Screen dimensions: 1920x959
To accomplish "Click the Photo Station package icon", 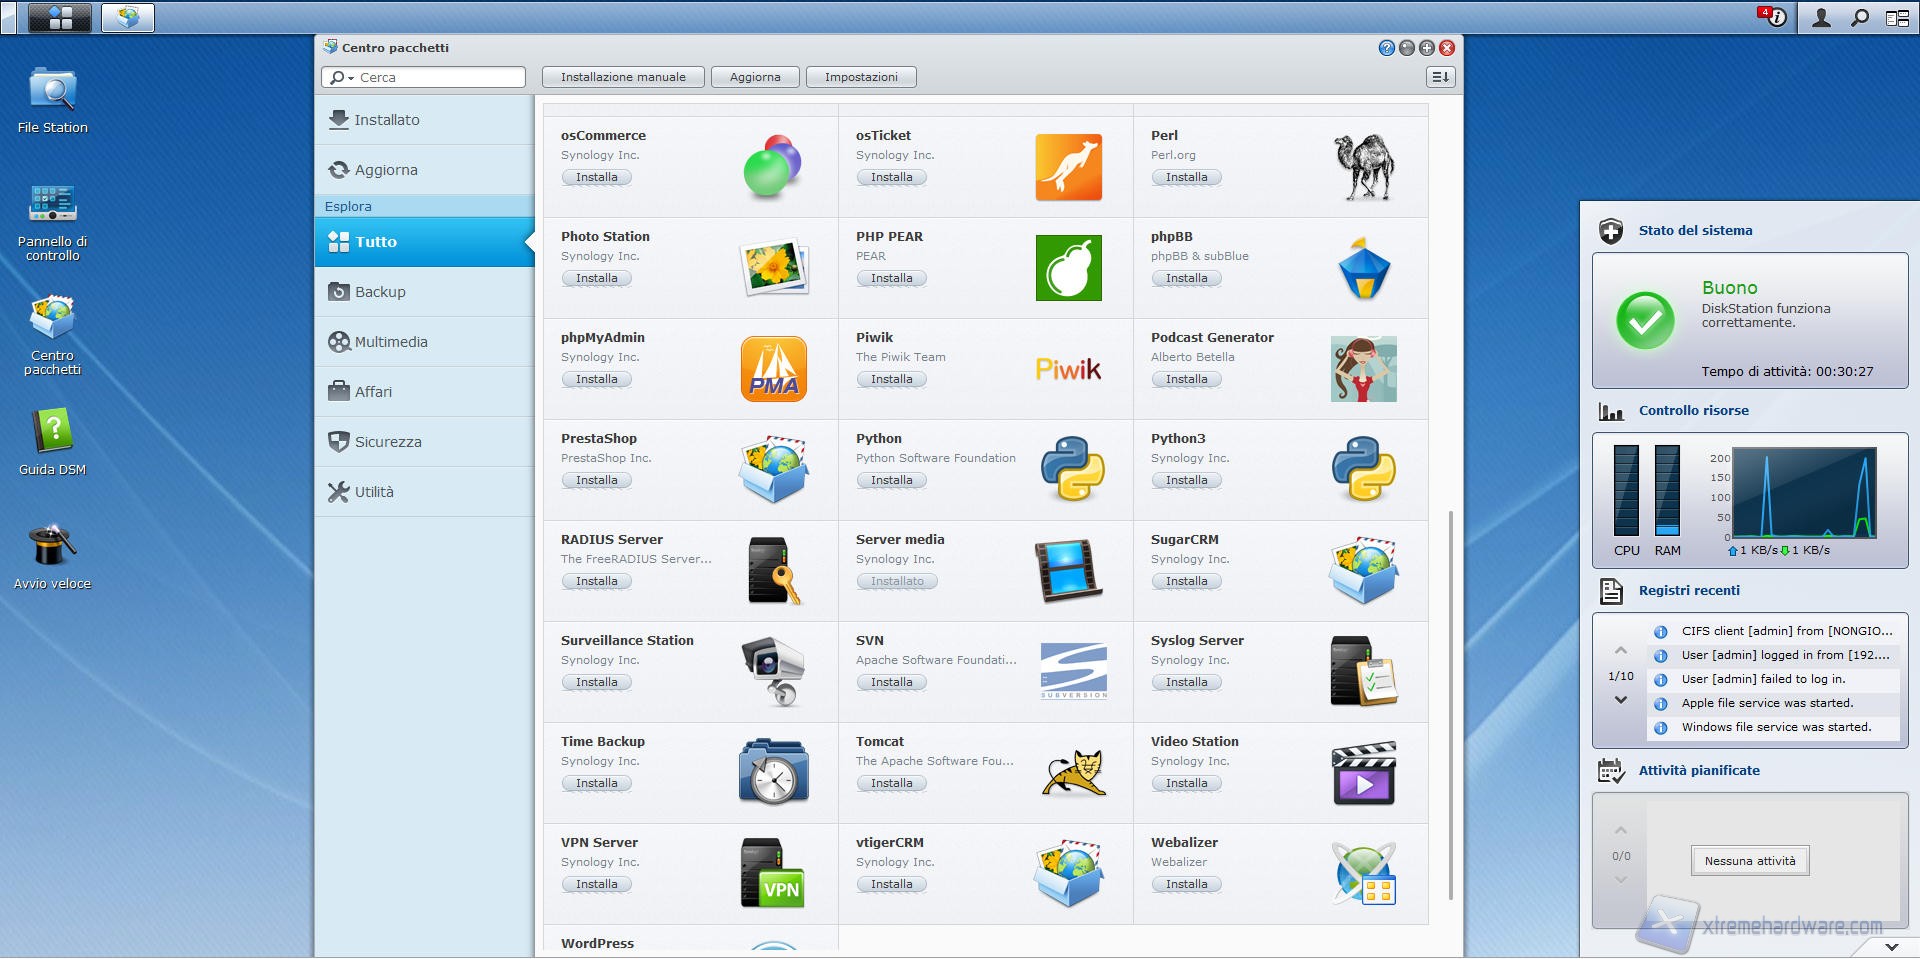I will pyautogui.click(x=772, y=268).
